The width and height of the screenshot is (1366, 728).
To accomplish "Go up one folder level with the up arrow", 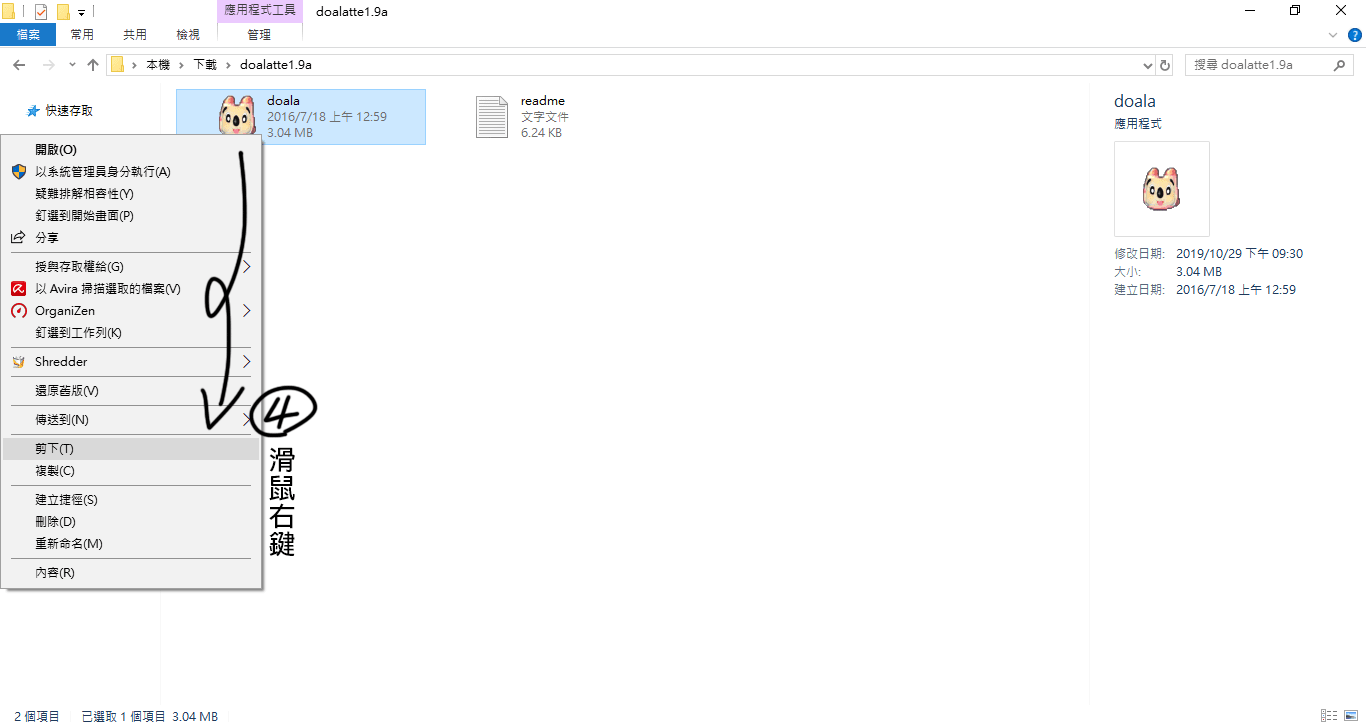I will click(93, 65).
